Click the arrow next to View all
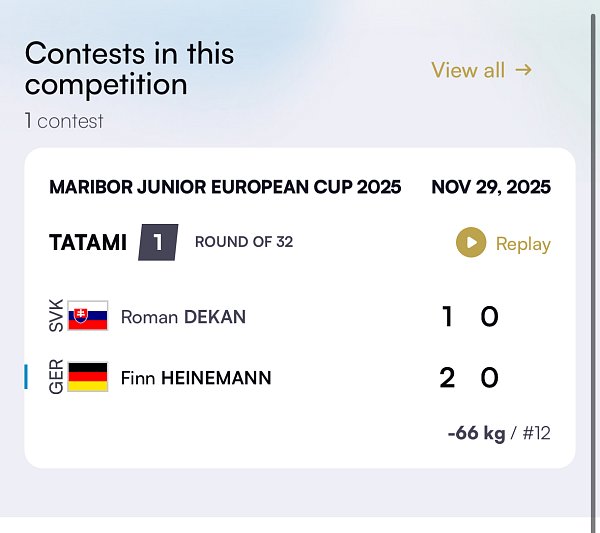Image resolution: width=600 pixels, height=533 pixels. [x=523, y=70]
